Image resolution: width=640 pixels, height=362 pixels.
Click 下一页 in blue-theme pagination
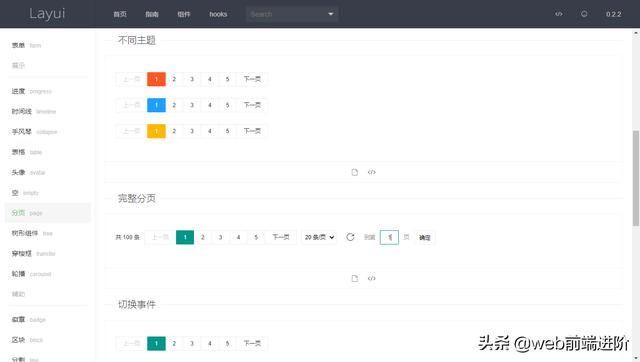252,105
